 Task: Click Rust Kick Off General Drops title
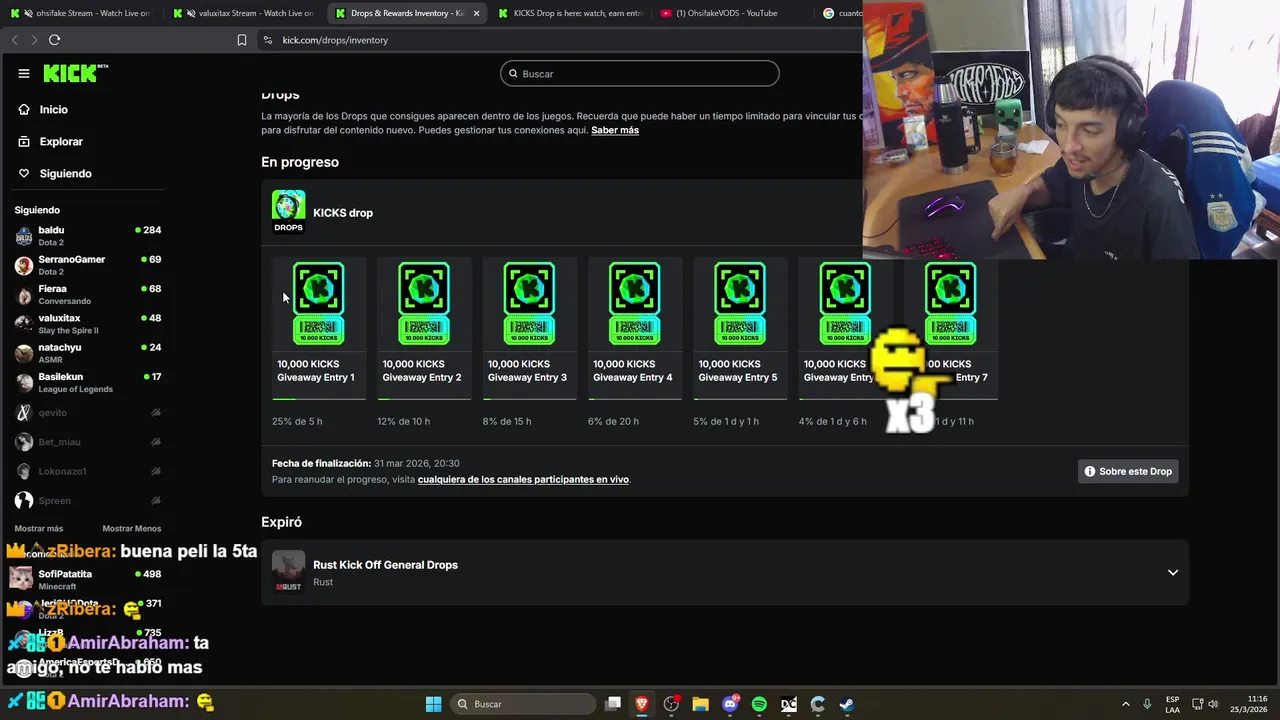tap(385, 565)
